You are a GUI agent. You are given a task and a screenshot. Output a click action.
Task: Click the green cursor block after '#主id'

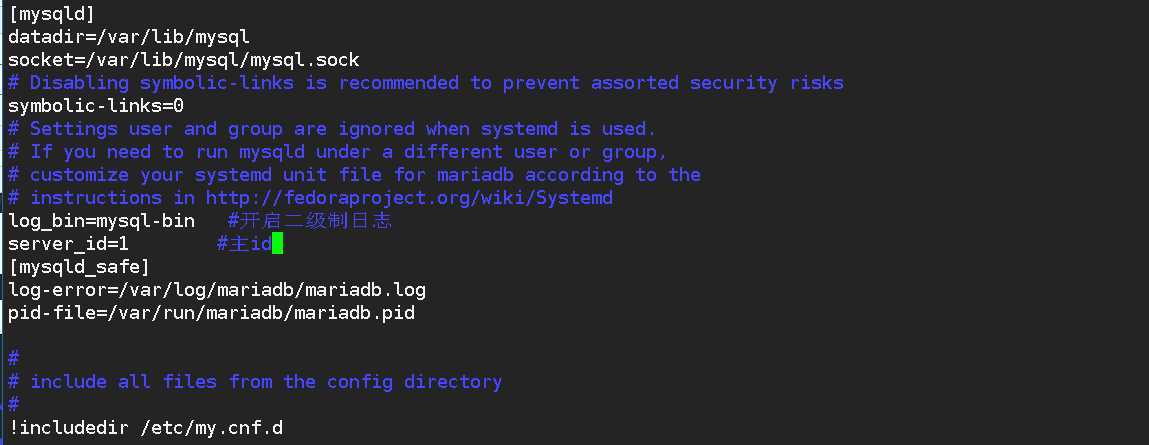point(277,243)
